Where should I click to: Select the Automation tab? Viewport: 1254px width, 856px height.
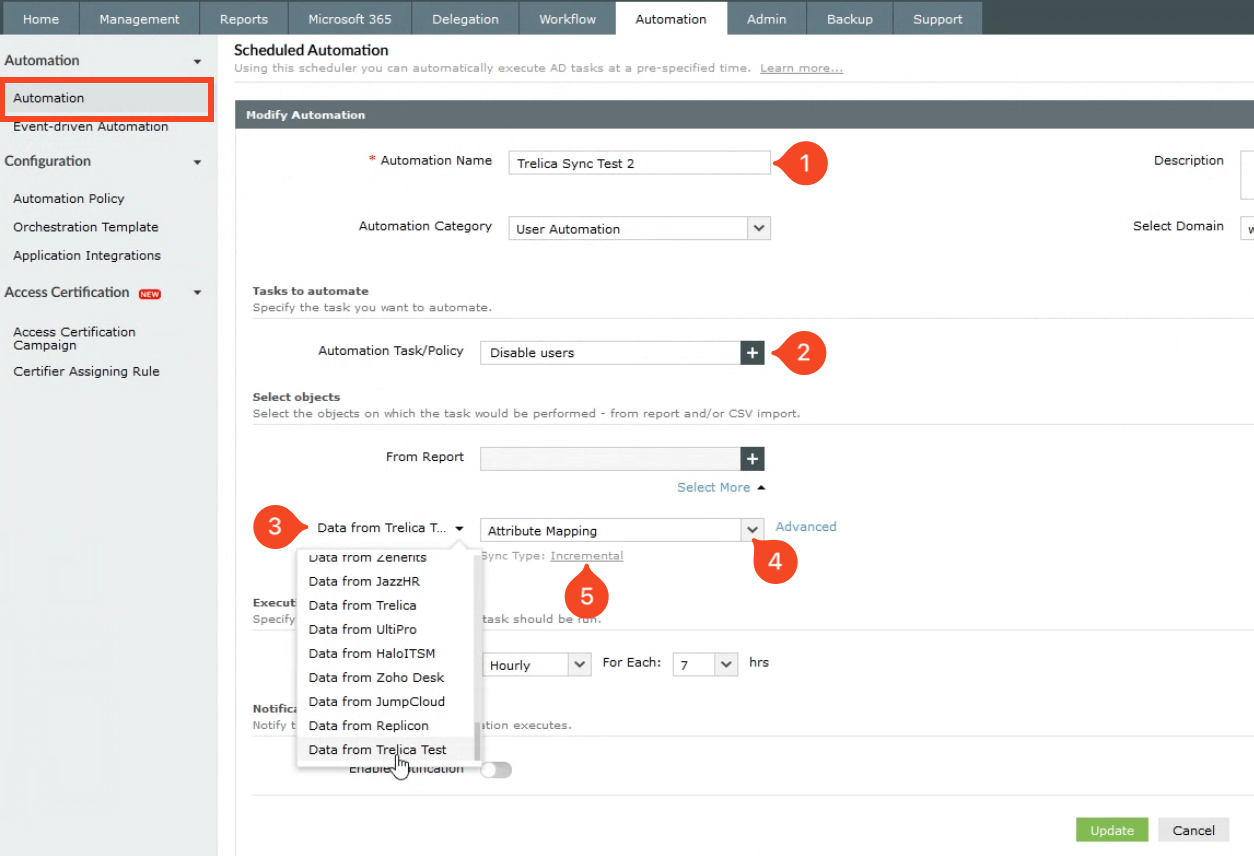pos(671,19)
